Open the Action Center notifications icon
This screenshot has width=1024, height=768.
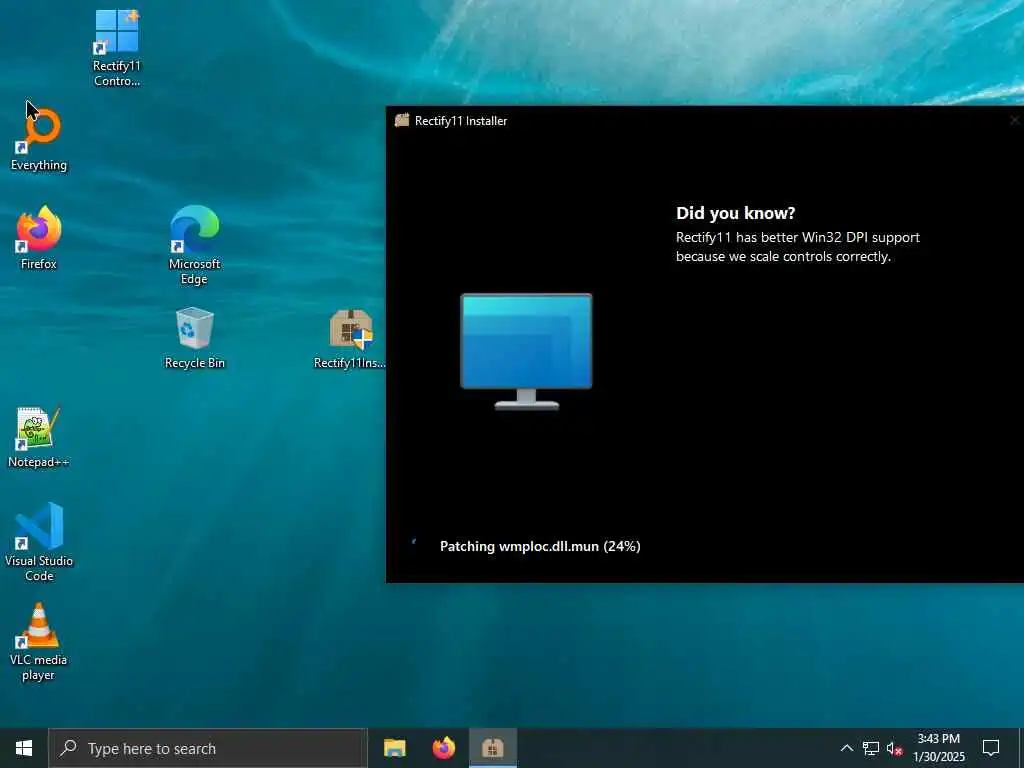pyautogui.click(x=991, y=748)
